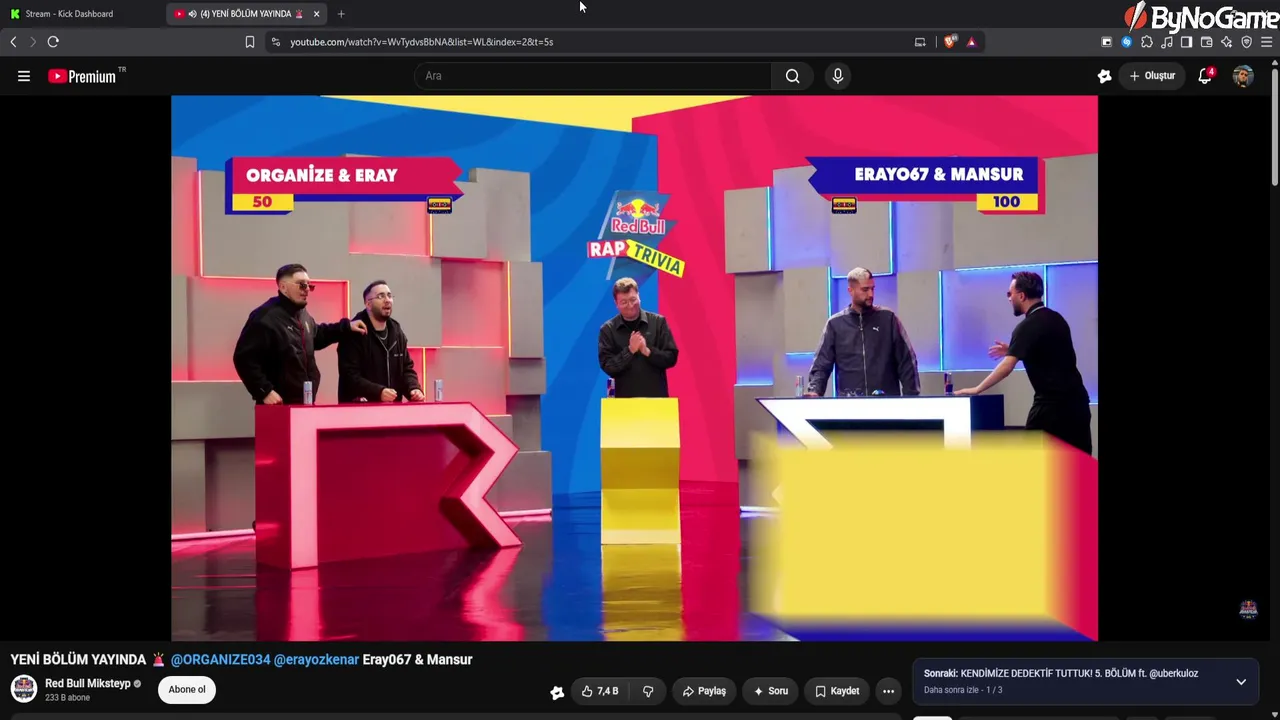Screen dimensions: 1280x720
Task: Expand the Sonraki playlist panel chevron
Action: tap(1241, 682)
